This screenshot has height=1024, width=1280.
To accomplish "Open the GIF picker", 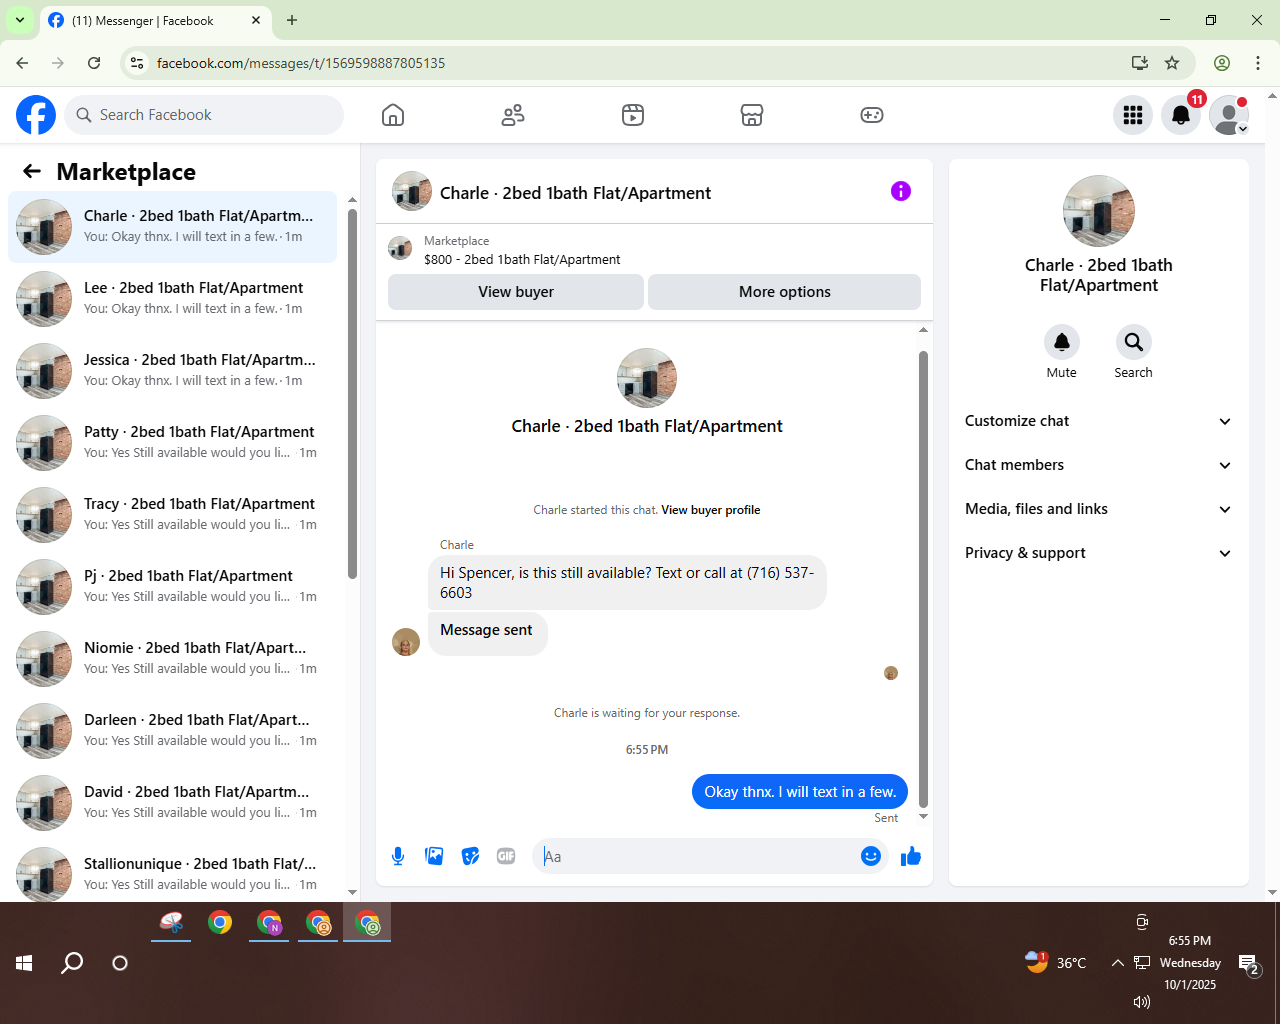I will tap(506, 856).
